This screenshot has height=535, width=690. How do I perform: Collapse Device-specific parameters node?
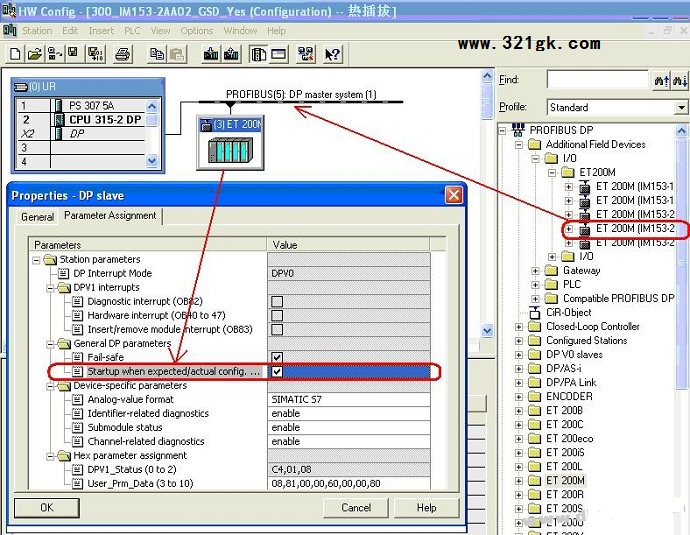(x=51, y=387)
